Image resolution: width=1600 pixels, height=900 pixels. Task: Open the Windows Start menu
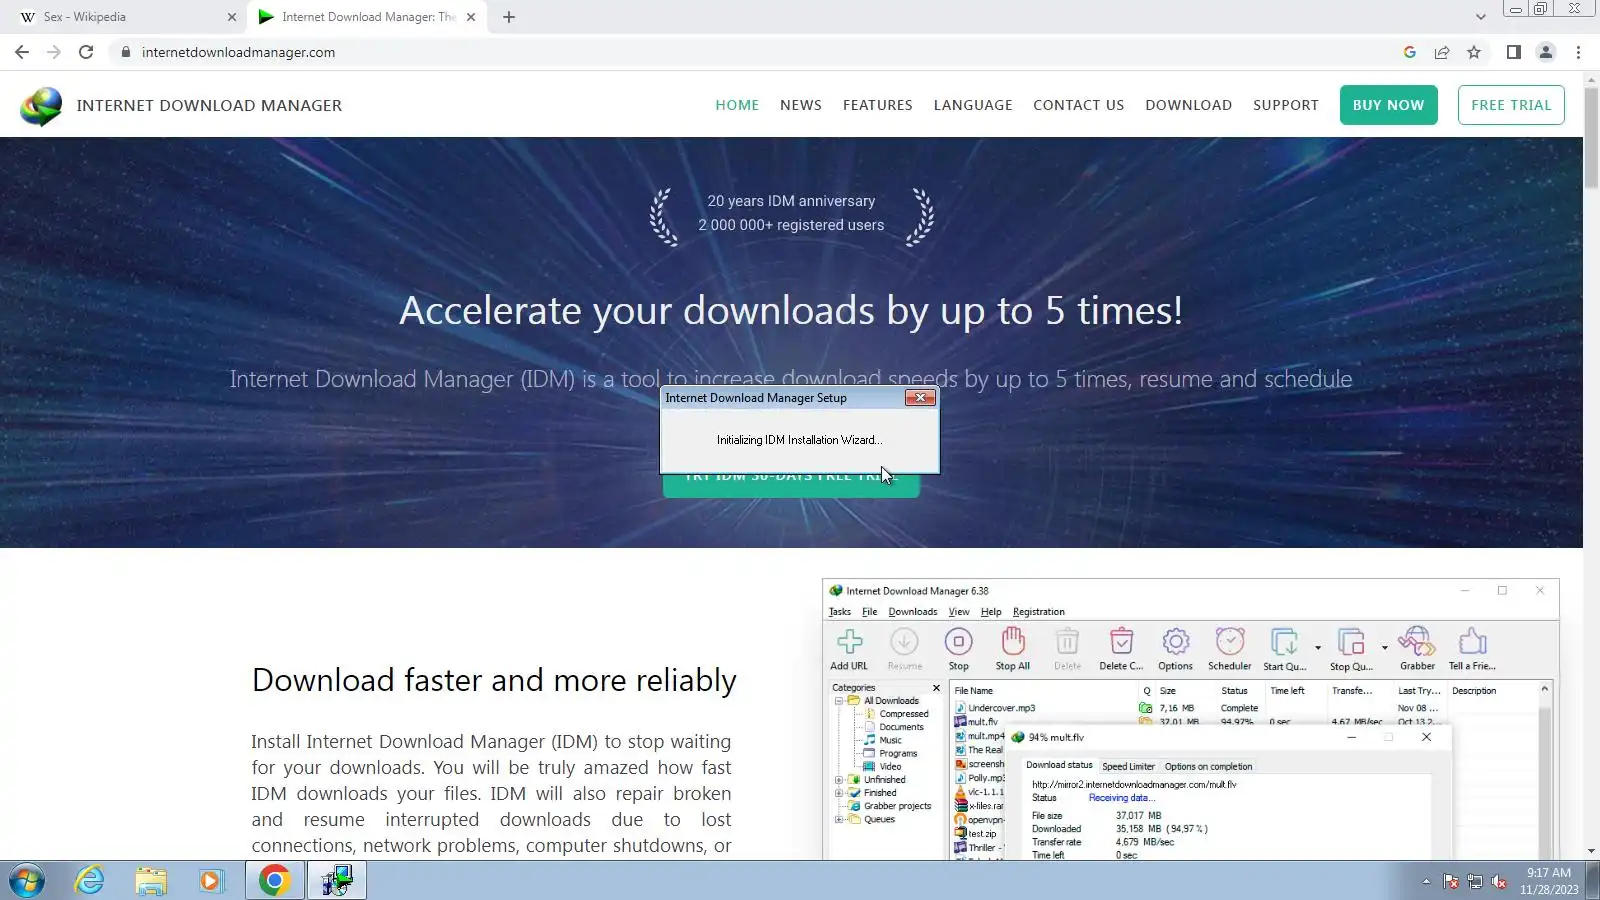[x=27, y=881]
